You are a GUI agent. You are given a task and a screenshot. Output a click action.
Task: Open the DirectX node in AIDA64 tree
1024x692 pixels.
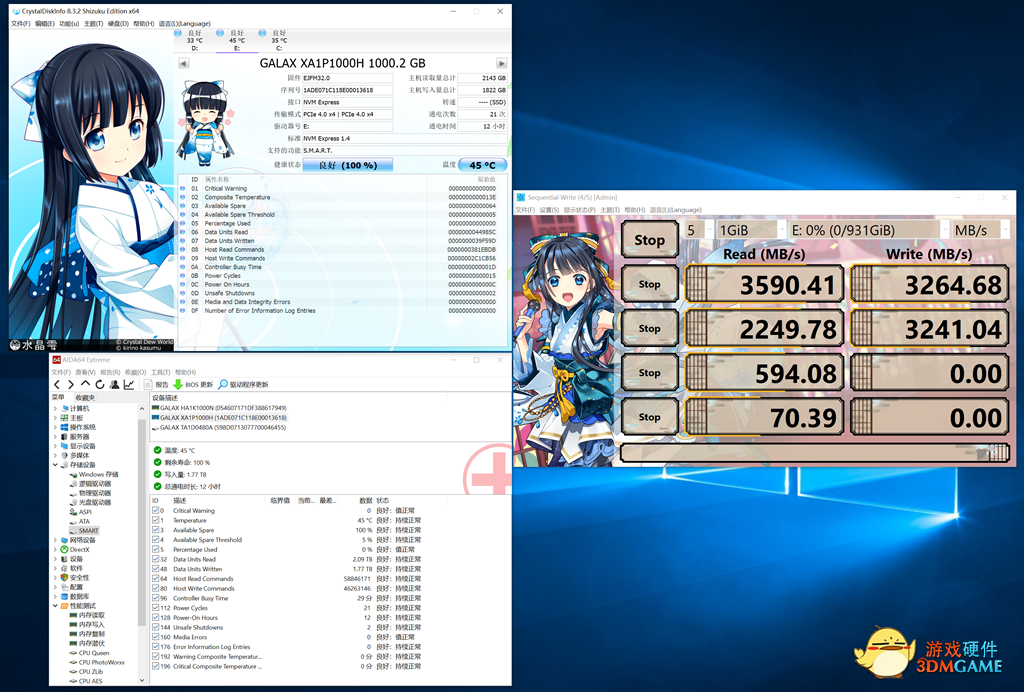click(74, 550)
